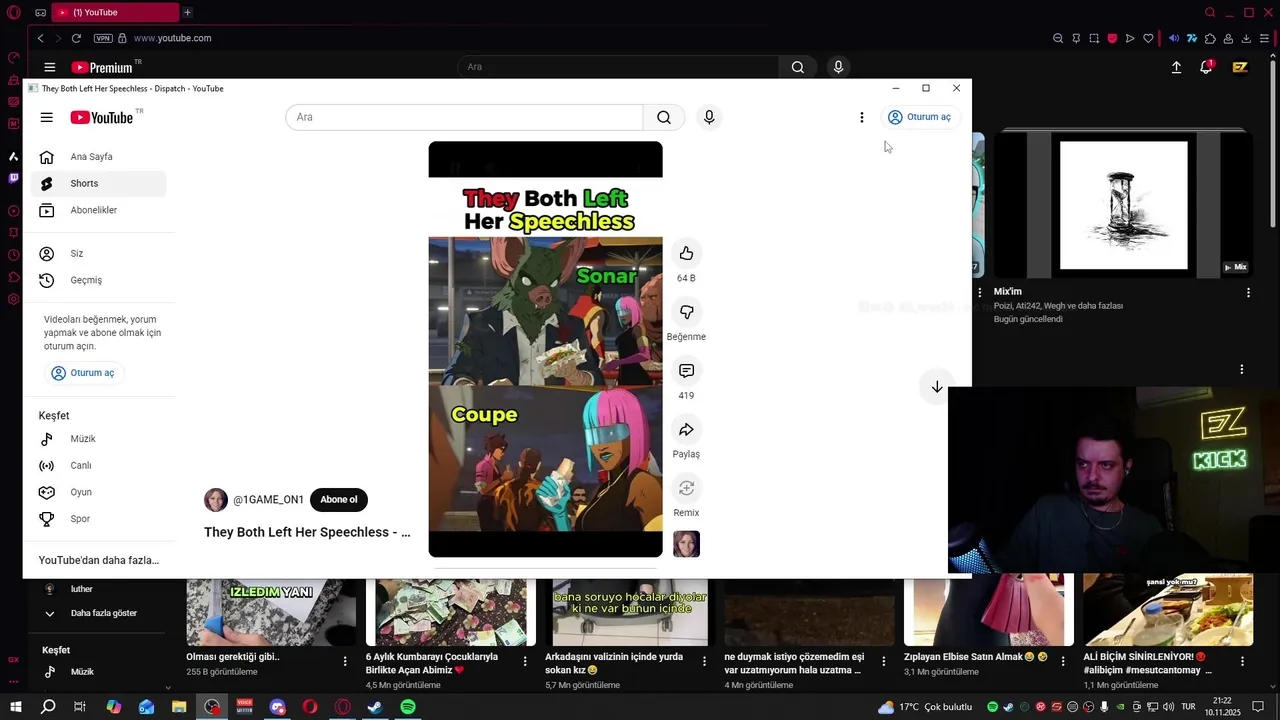Open Siz section in sidebar
Image resolution: width=1280 pixels, height=720 pixels.
pyautogui.click(x=98, y=254)
